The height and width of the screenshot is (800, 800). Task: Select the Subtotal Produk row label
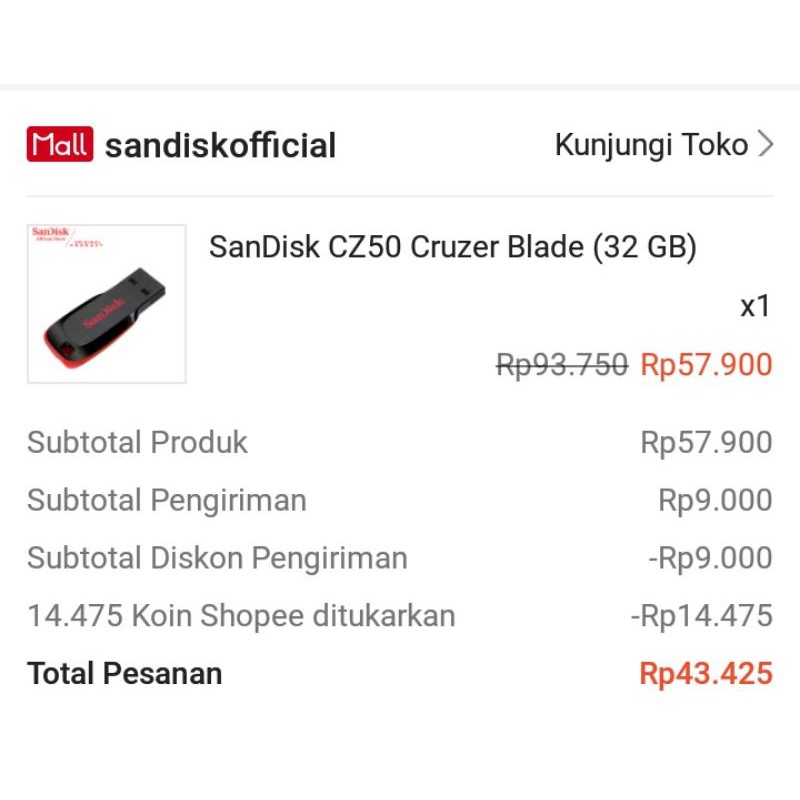point(137,442)
